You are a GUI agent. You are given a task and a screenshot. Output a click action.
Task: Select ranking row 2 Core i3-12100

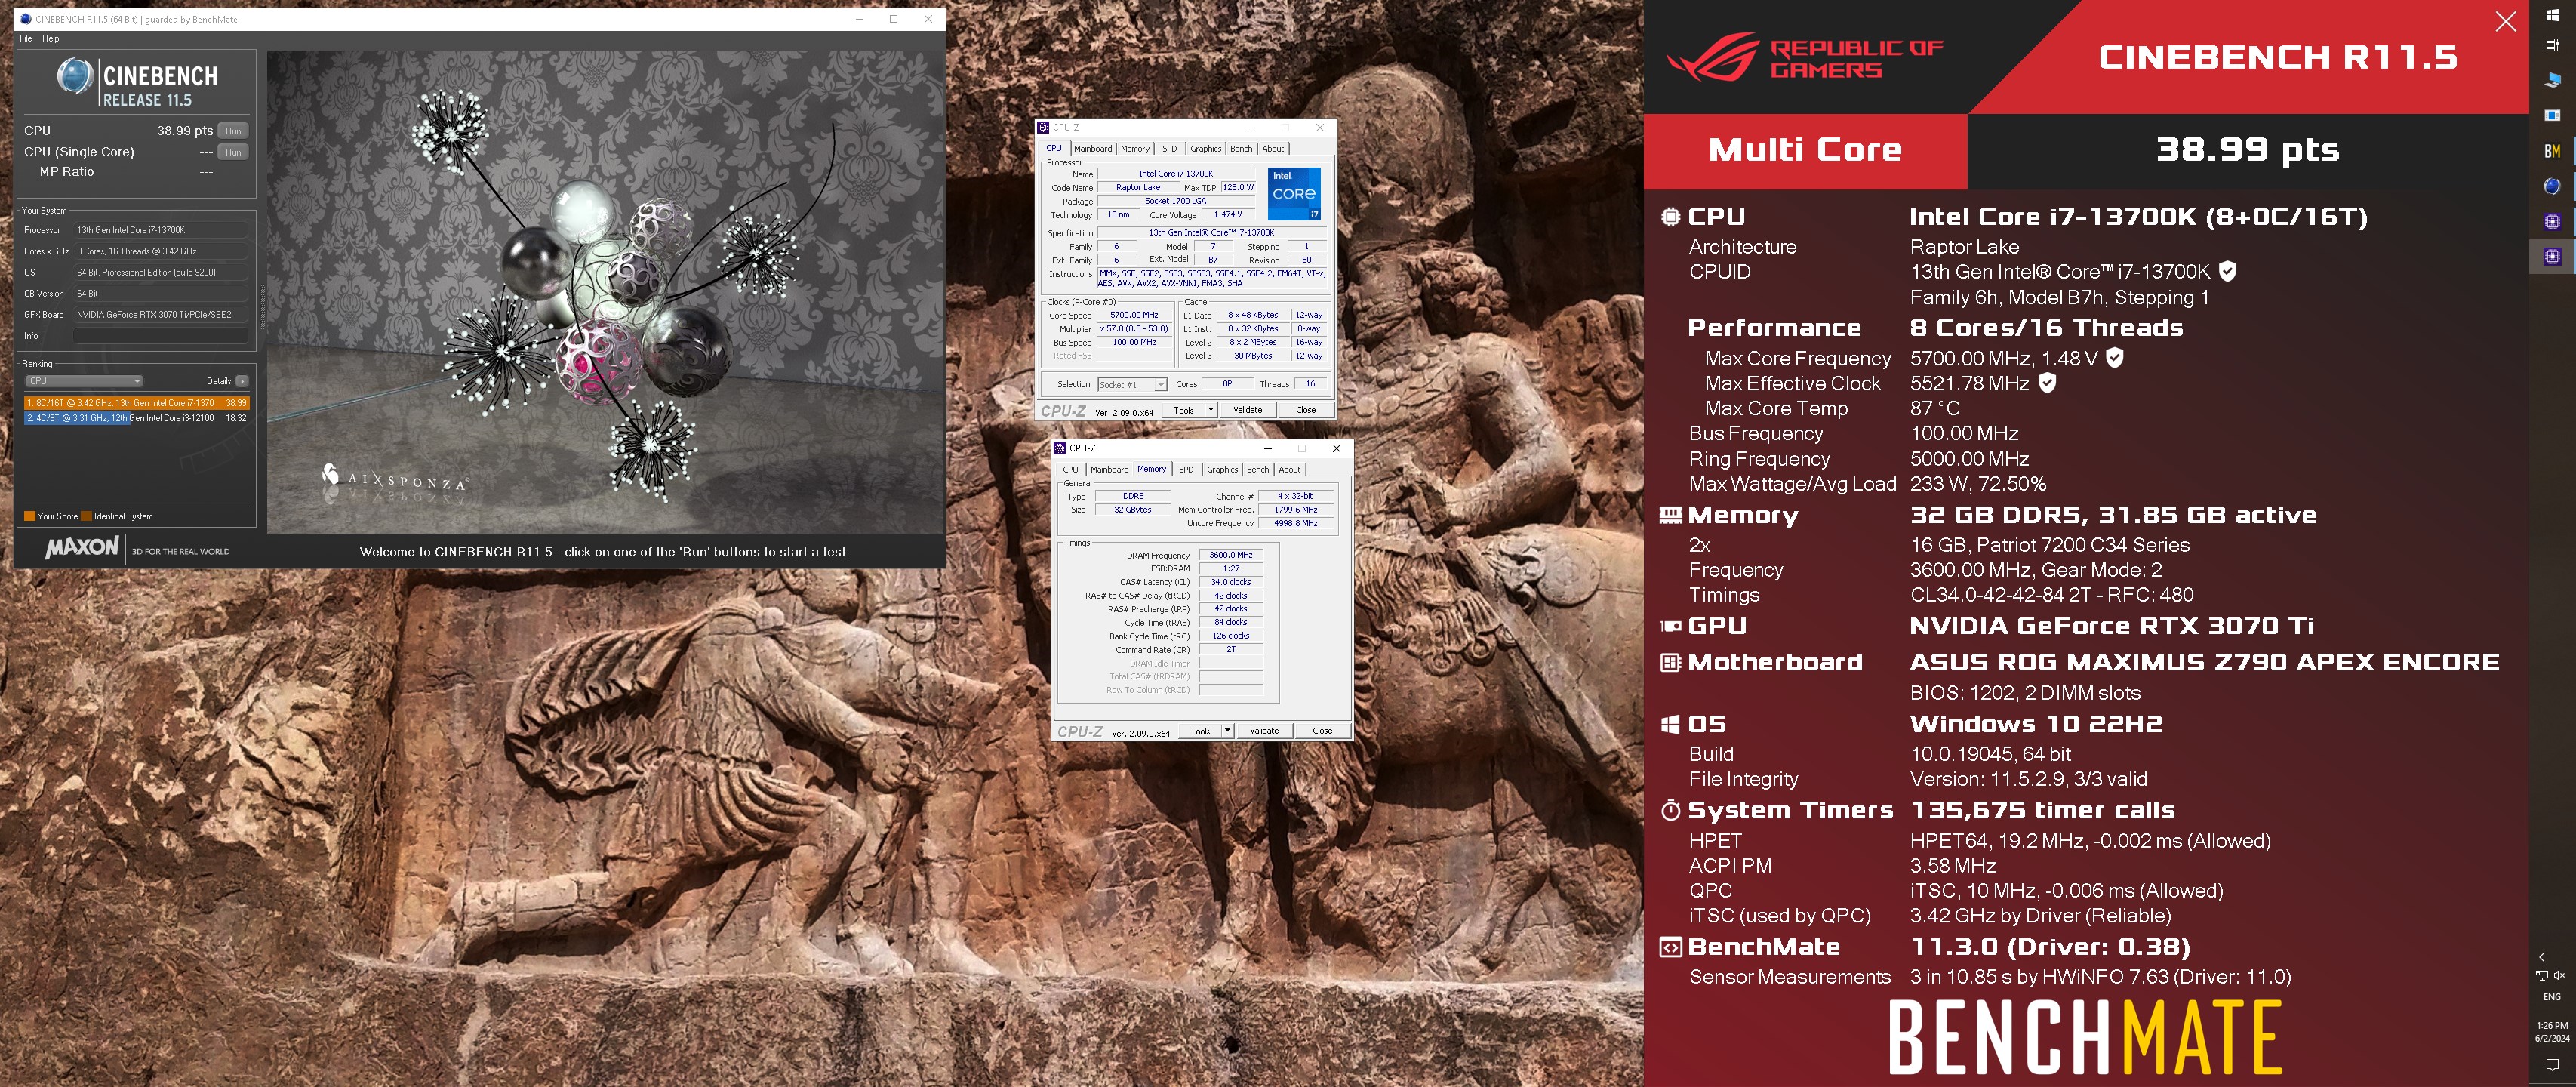pos(137,418)
